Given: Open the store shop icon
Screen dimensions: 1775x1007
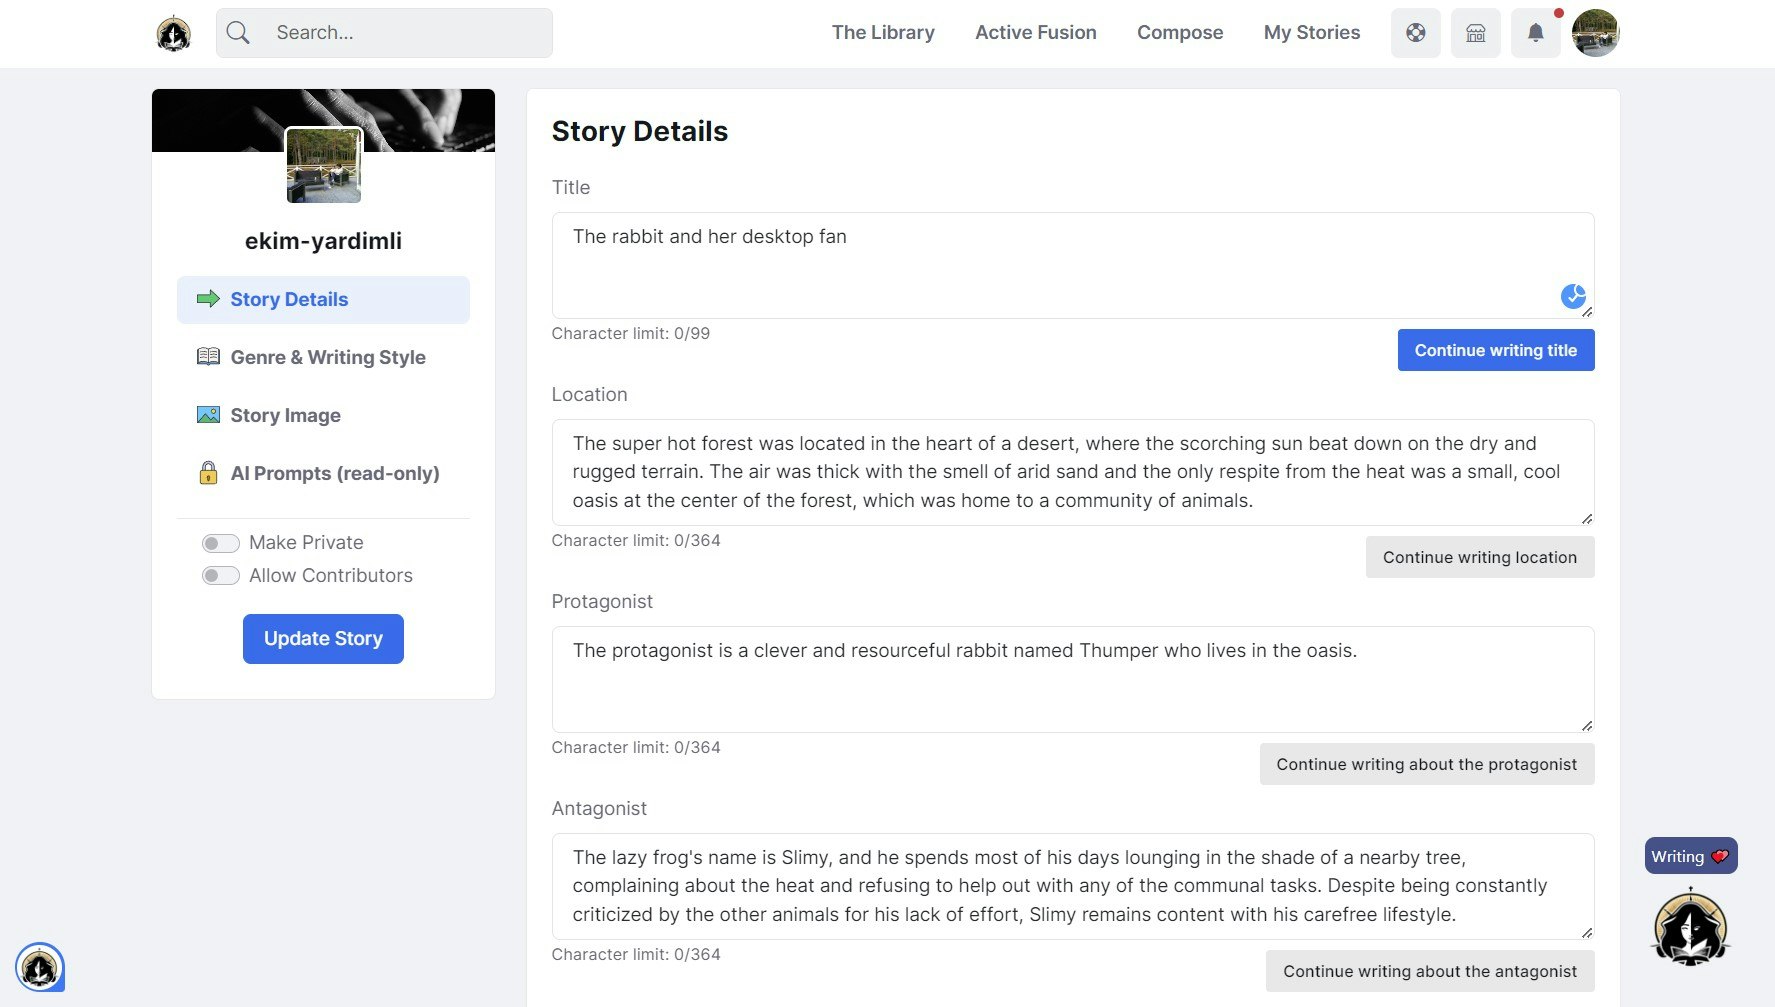Looking at the screenshot, I should pyautogui.click(x=1476, y=33).
